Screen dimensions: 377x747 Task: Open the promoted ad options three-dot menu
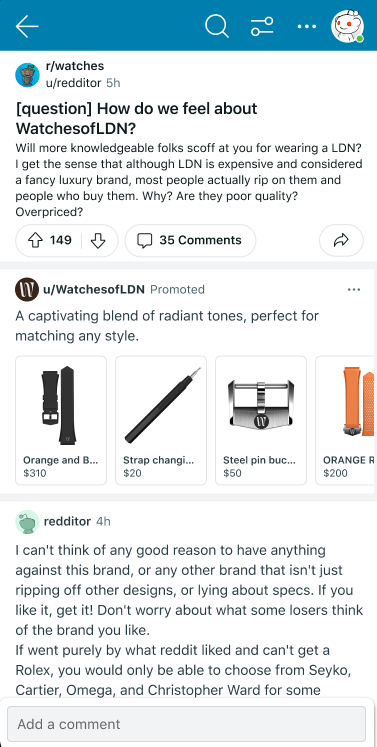click(x=354, y=290)
